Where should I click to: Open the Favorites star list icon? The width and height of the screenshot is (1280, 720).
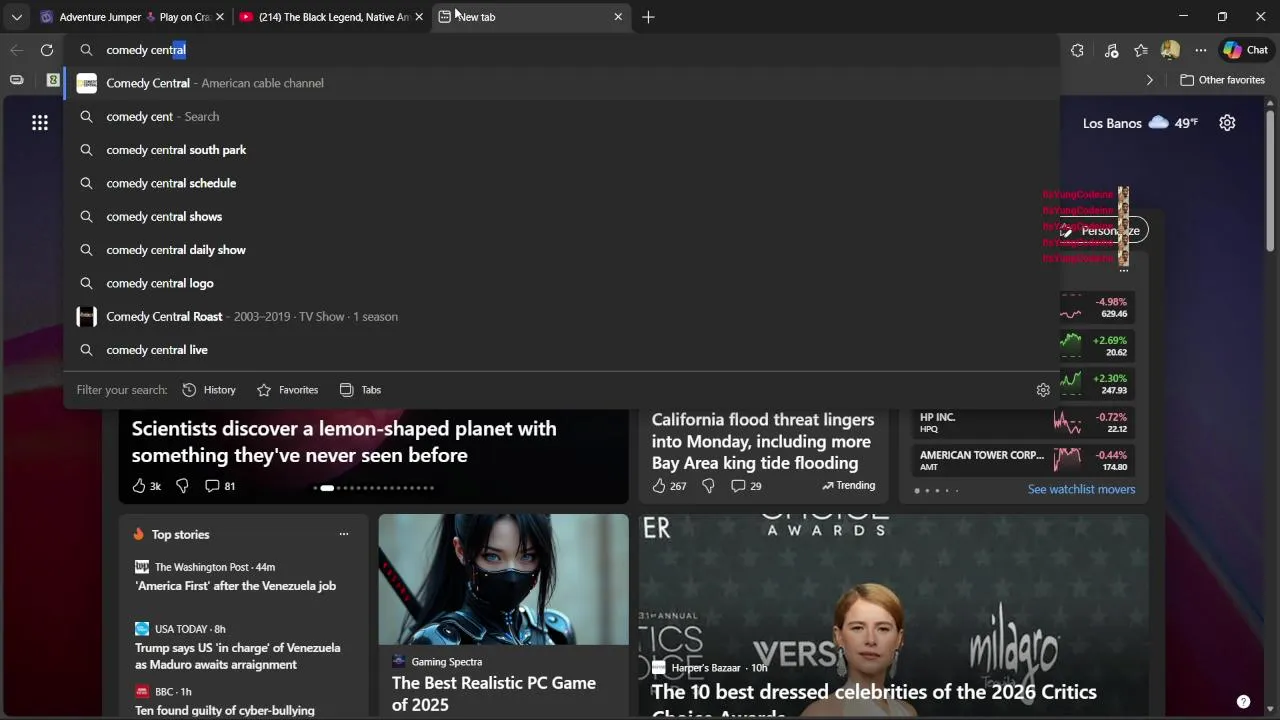1141,50
